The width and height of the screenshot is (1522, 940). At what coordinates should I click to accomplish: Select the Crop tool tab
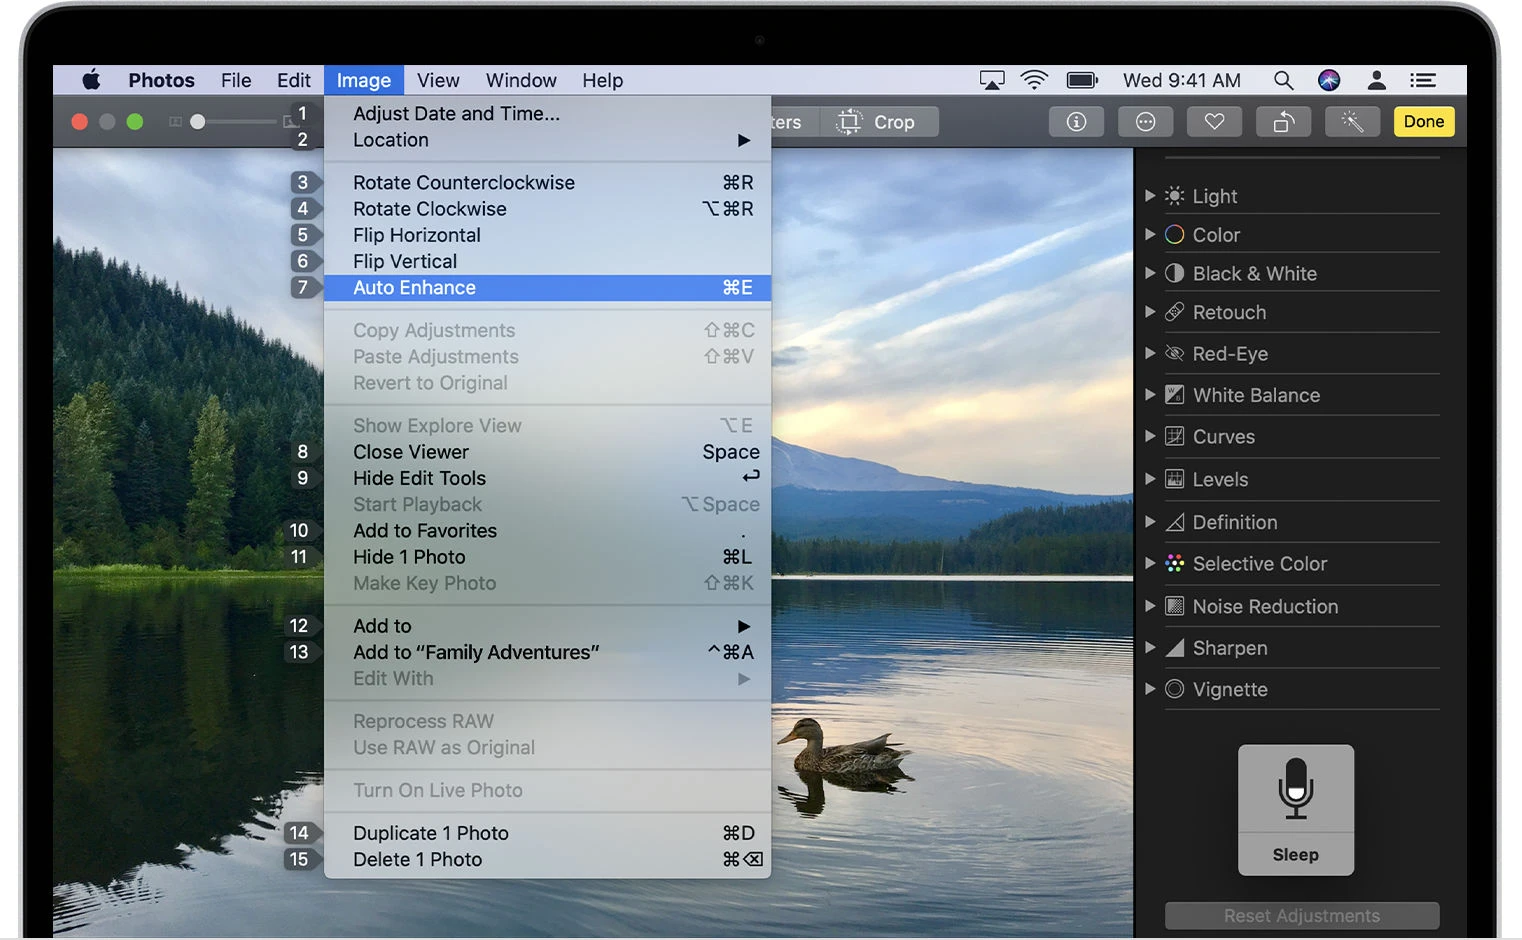coord(878,122)
